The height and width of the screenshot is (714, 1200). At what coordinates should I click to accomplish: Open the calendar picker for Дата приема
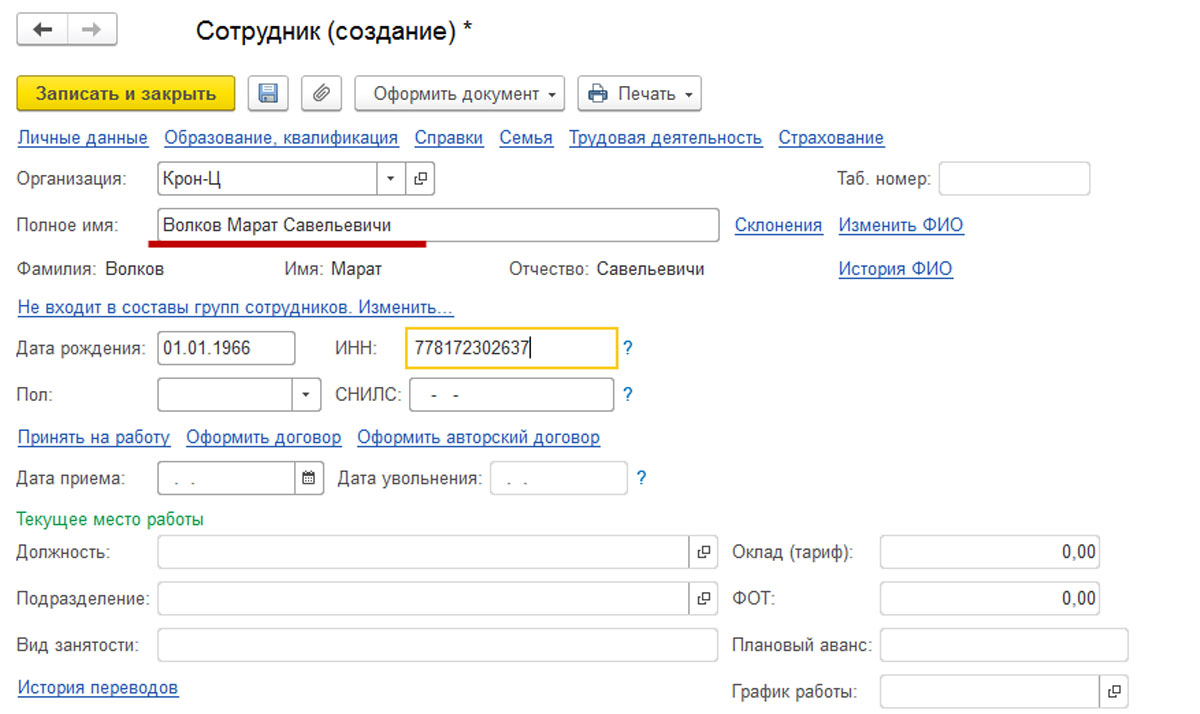pyautogui.click(x=309, y=478)
